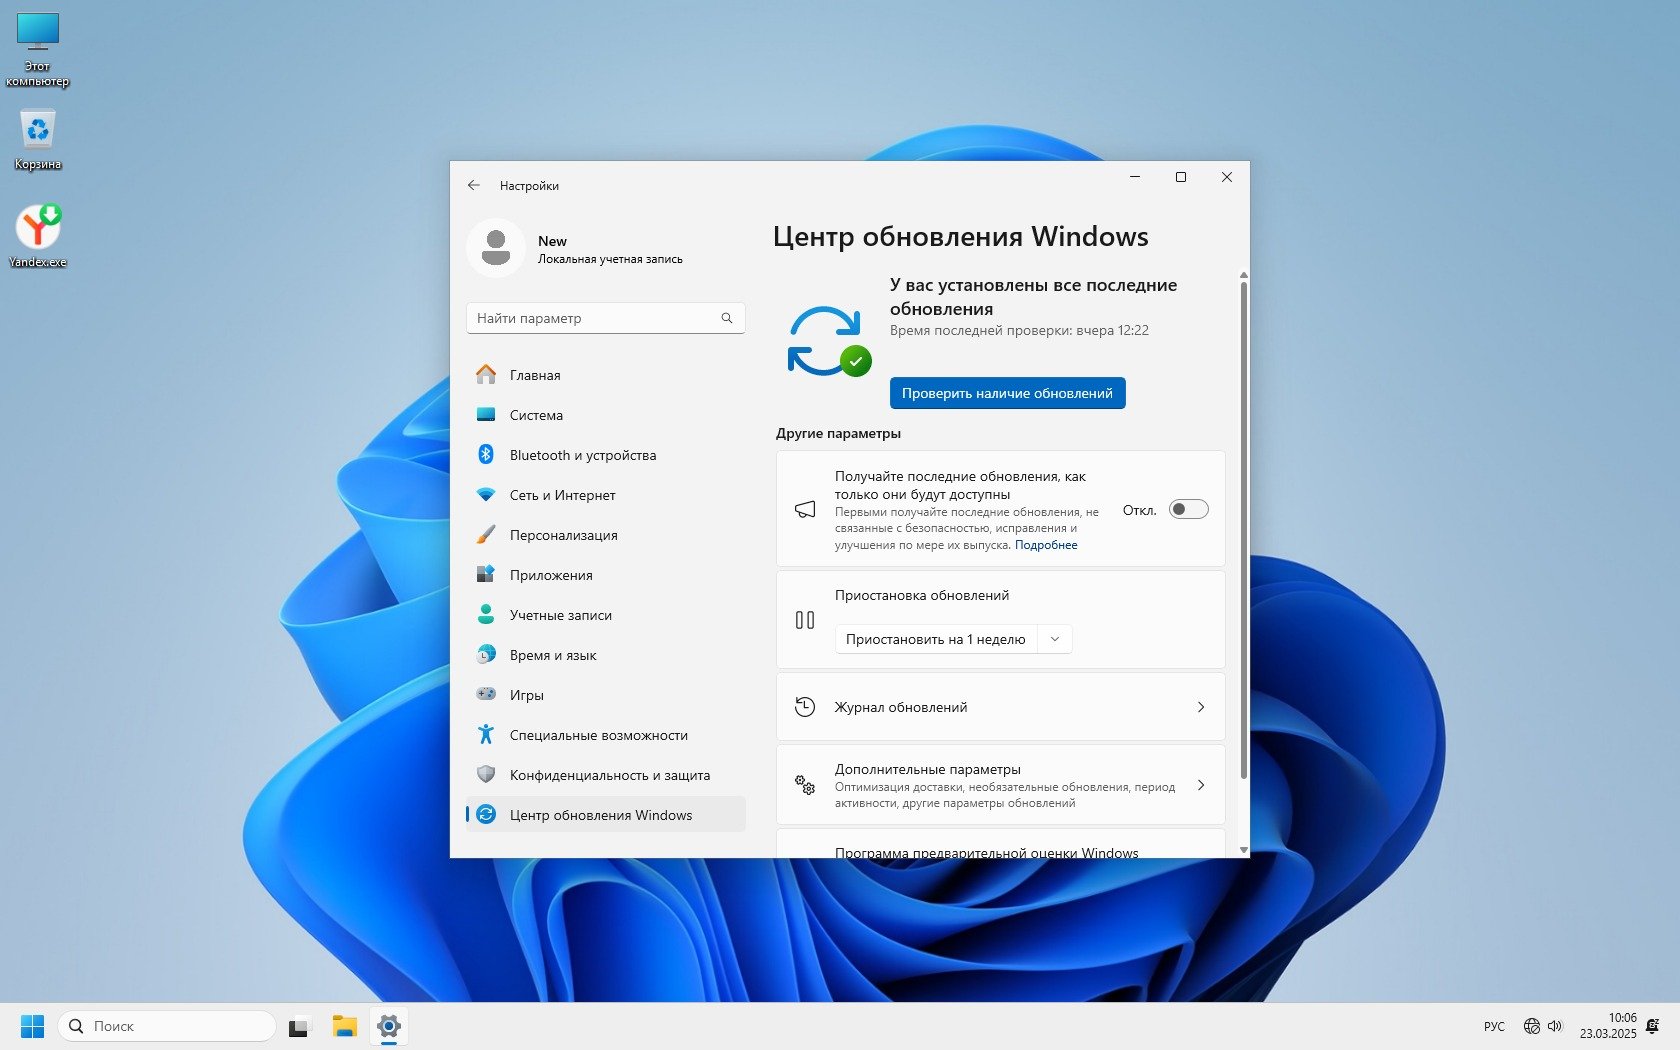Screen dimensions: 1680x1050
Task: Select Учетные записи menu item
Action: (560, 615)
